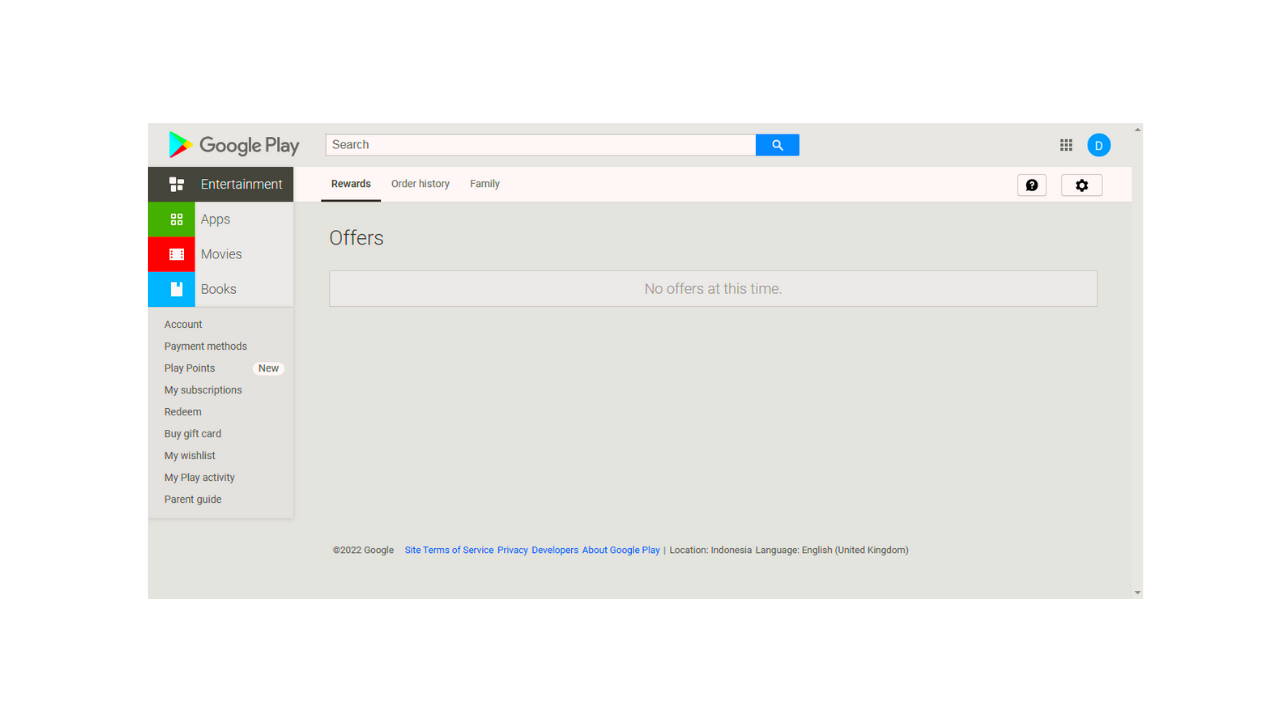Image resolution: width=1280 pixels, height=720 pixels.
Task: Open Payment methods
Action: (206, 346)
